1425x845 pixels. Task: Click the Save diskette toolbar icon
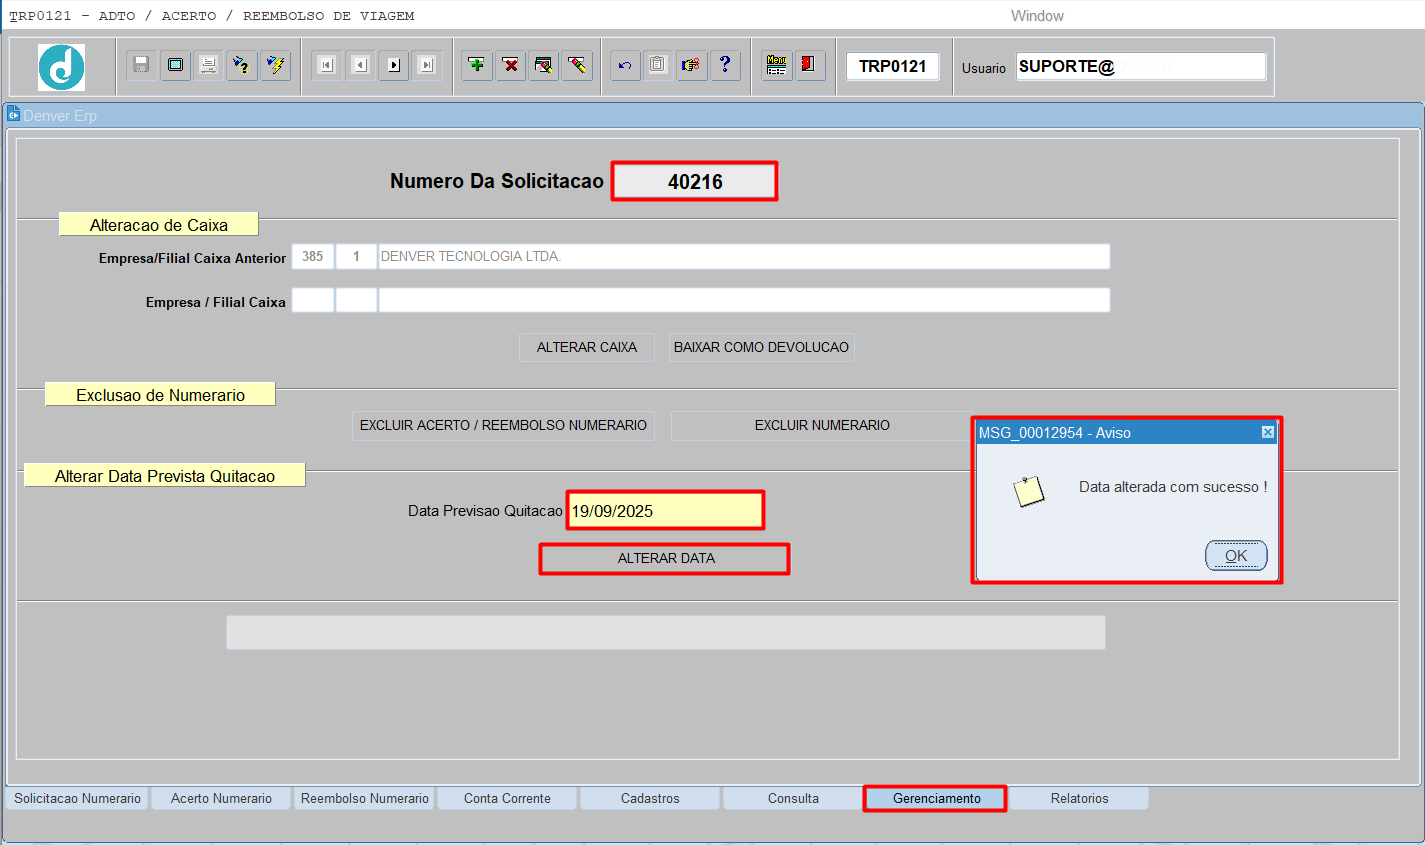(141, 65)
